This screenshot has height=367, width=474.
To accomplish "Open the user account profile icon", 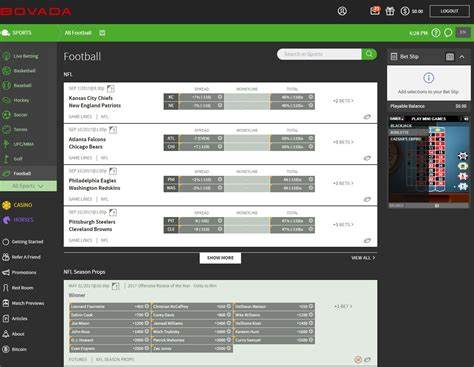I will (342, 11).
